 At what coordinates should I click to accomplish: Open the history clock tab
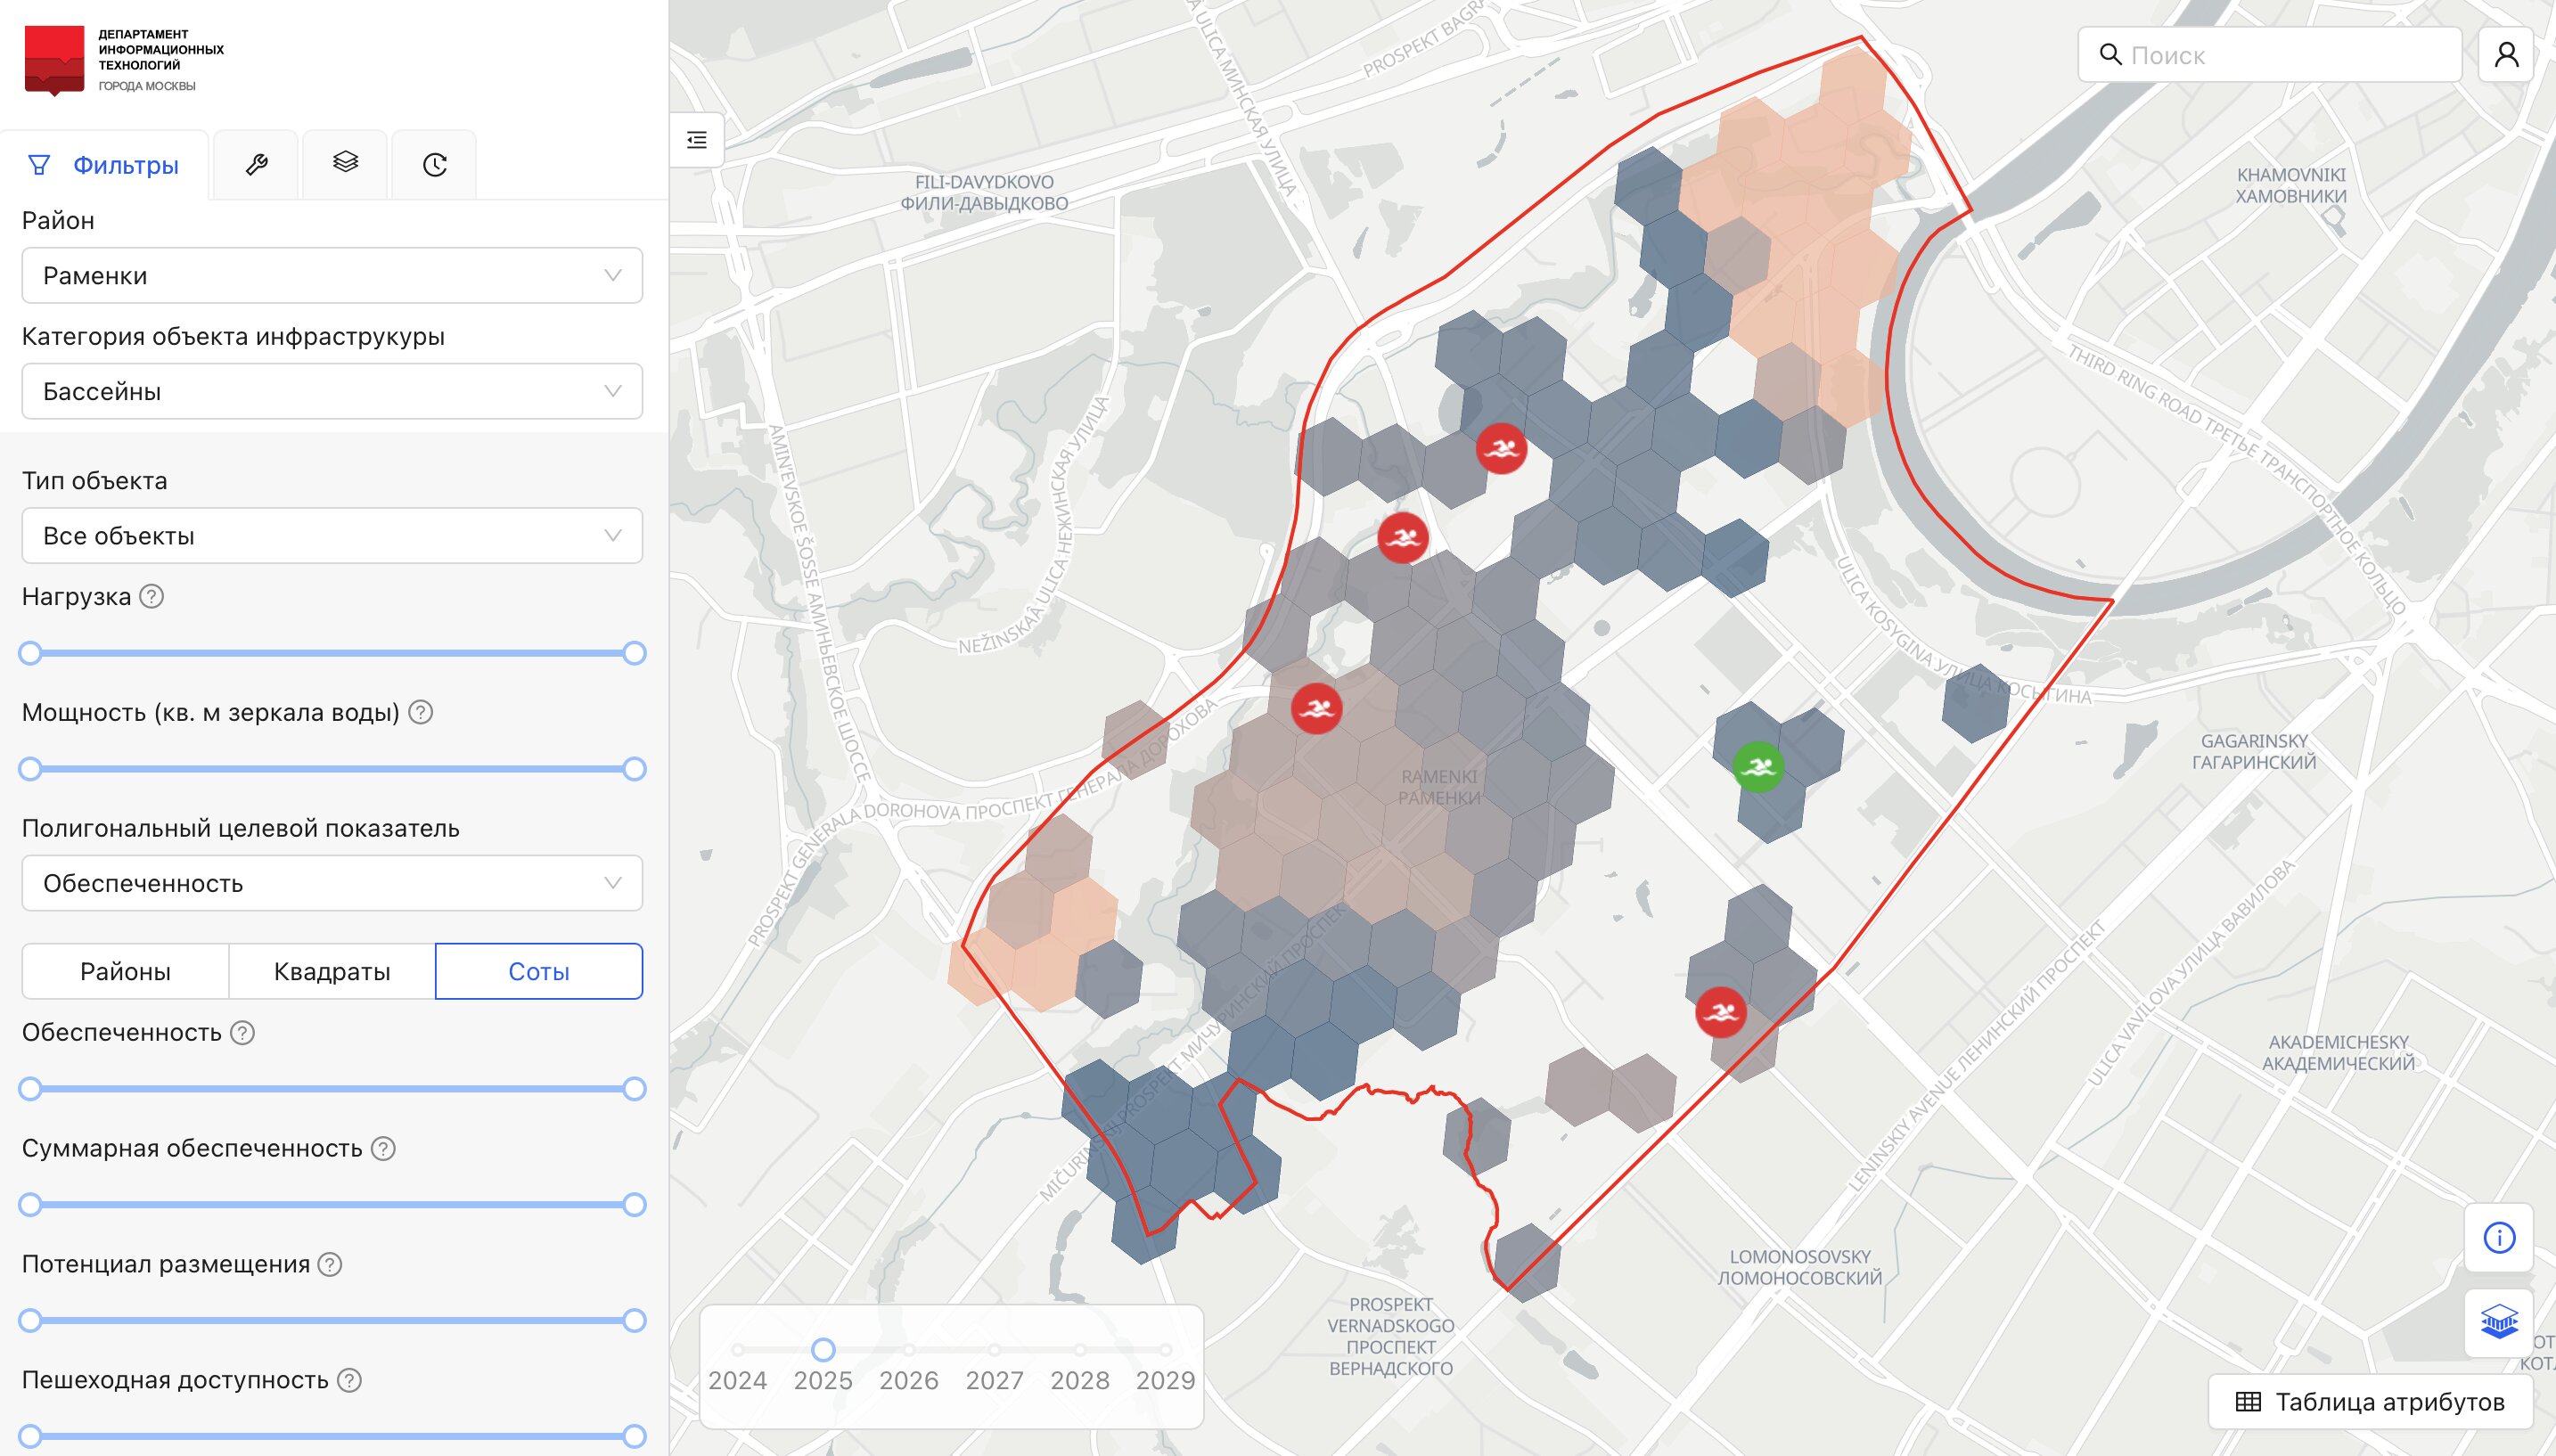434,165
